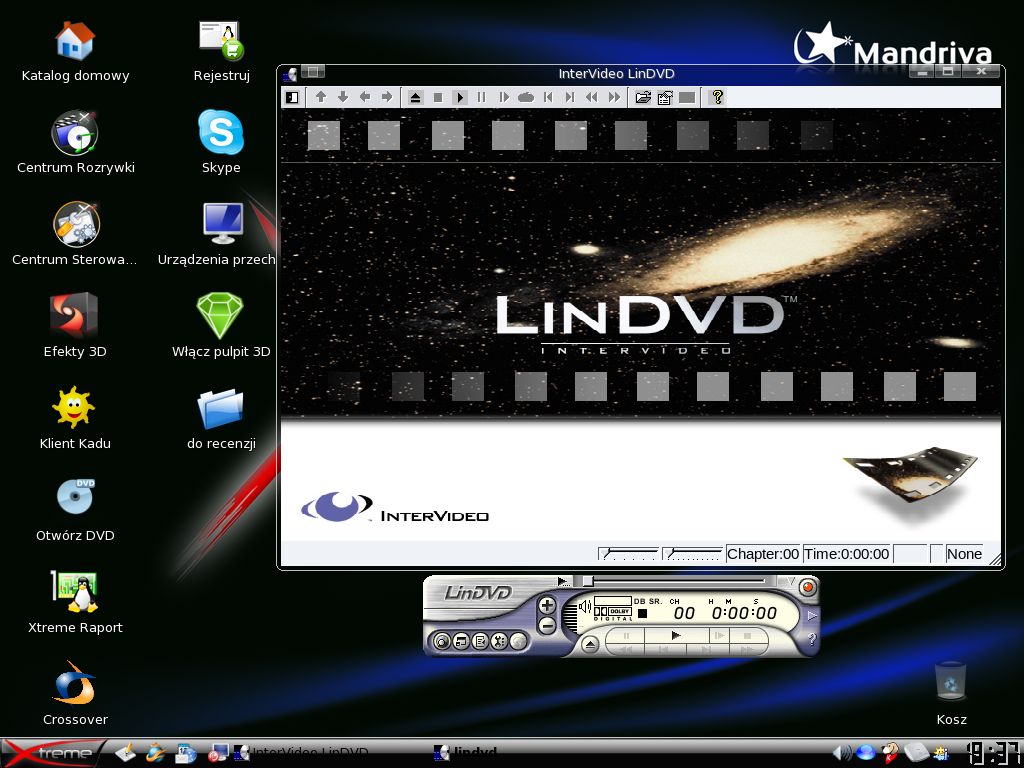1024x768 pixels.
Task: Fast forward using the toolbar double-right arrows
Action: 614,97
